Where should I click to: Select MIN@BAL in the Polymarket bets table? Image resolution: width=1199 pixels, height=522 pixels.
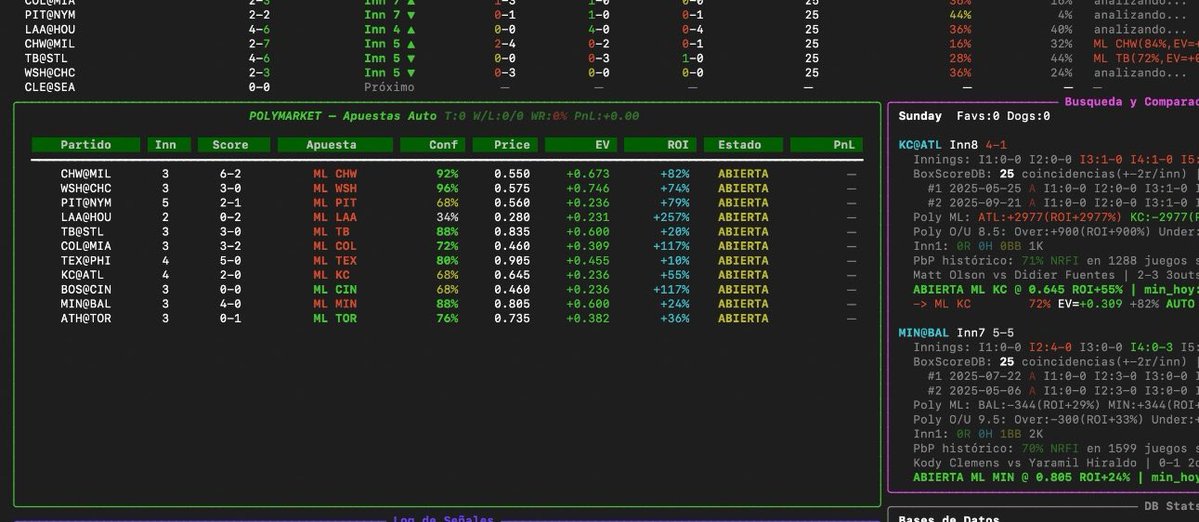(86, 303)
